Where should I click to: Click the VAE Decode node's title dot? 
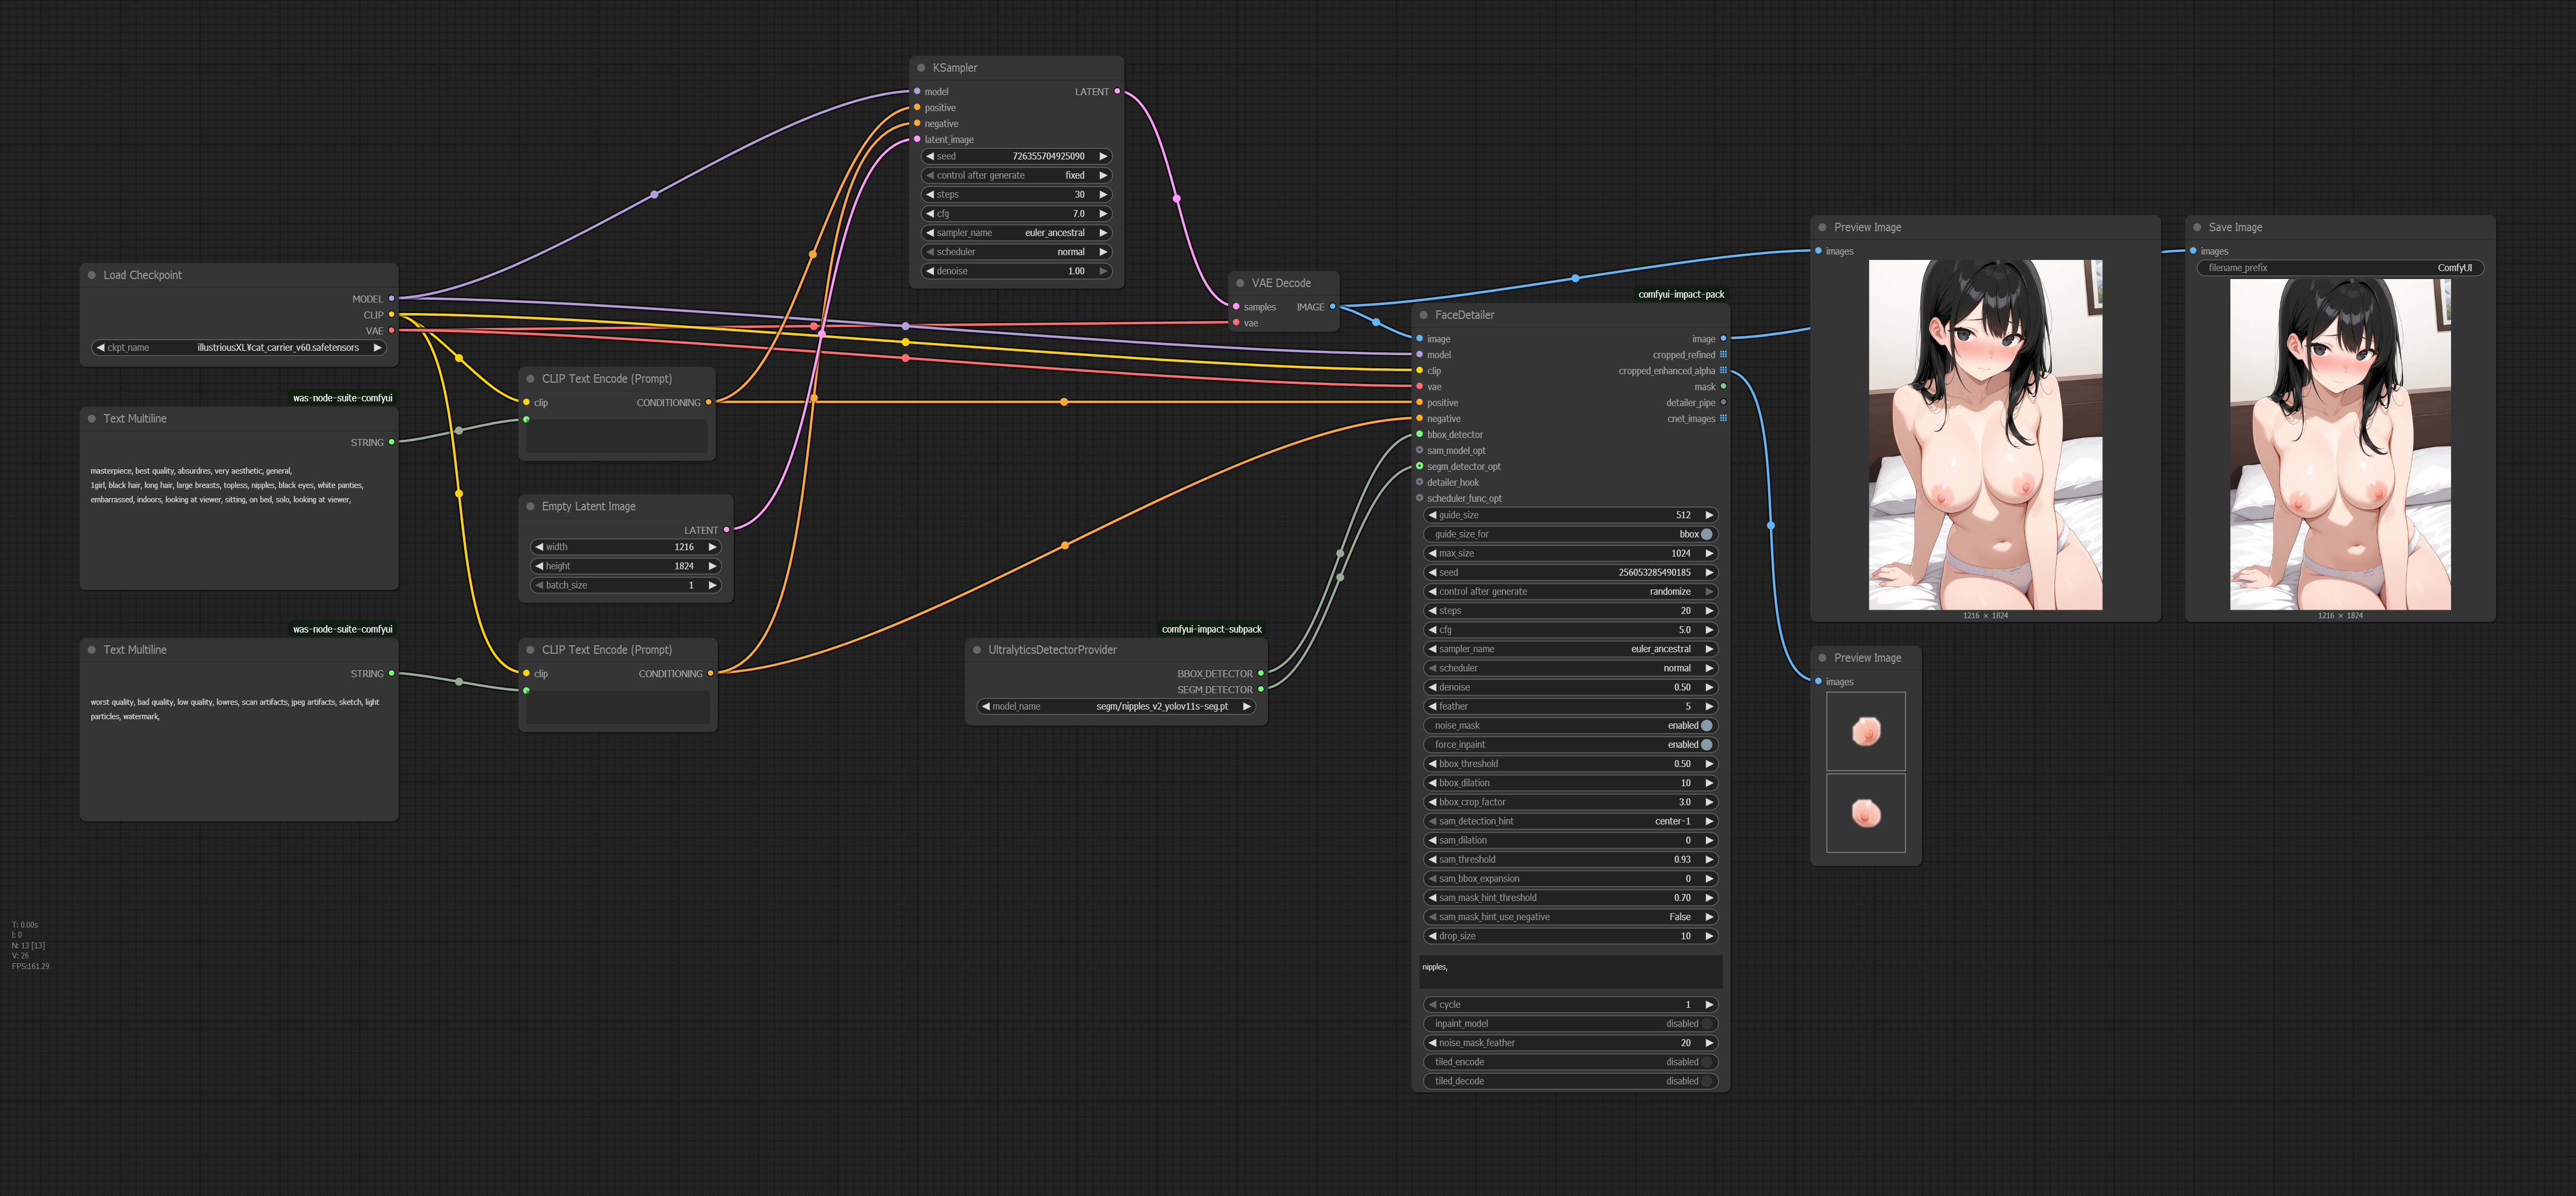1240,283
